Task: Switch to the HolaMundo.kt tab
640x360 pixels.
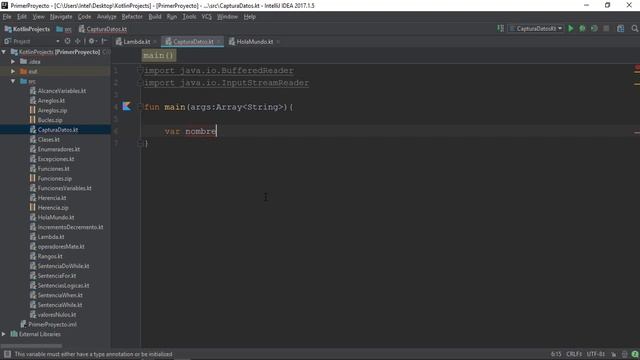Action: 254,42
